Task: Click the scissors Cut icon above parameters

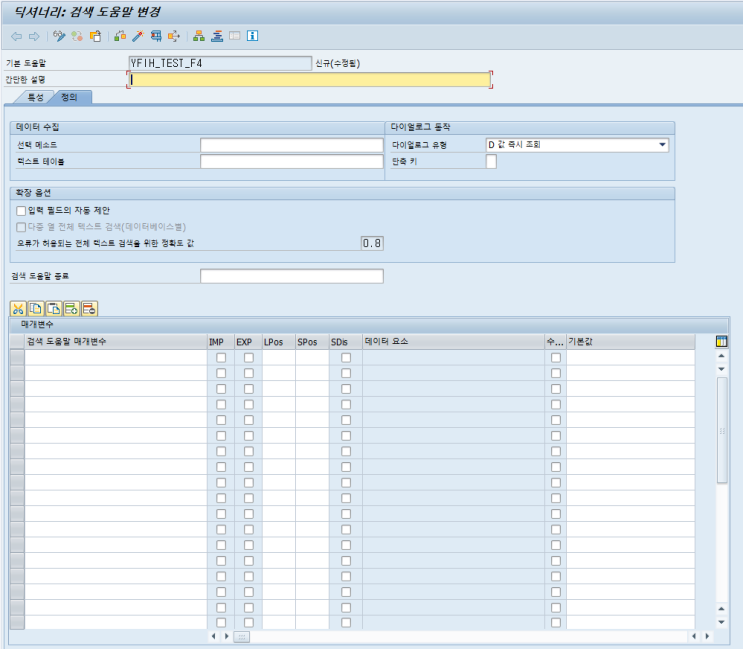Action: pyautogui.click(x=18, y=309)
